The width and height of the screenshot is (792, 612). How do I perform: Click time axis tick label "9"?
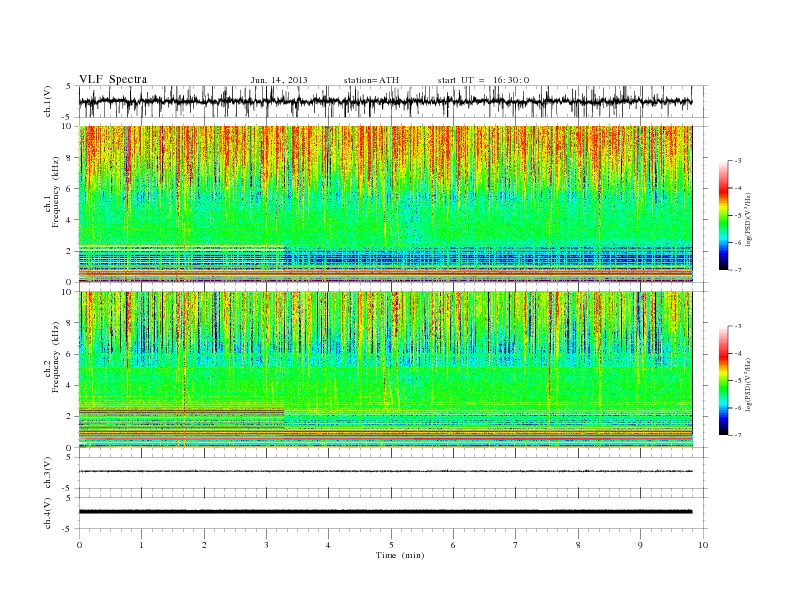point(640,545)
